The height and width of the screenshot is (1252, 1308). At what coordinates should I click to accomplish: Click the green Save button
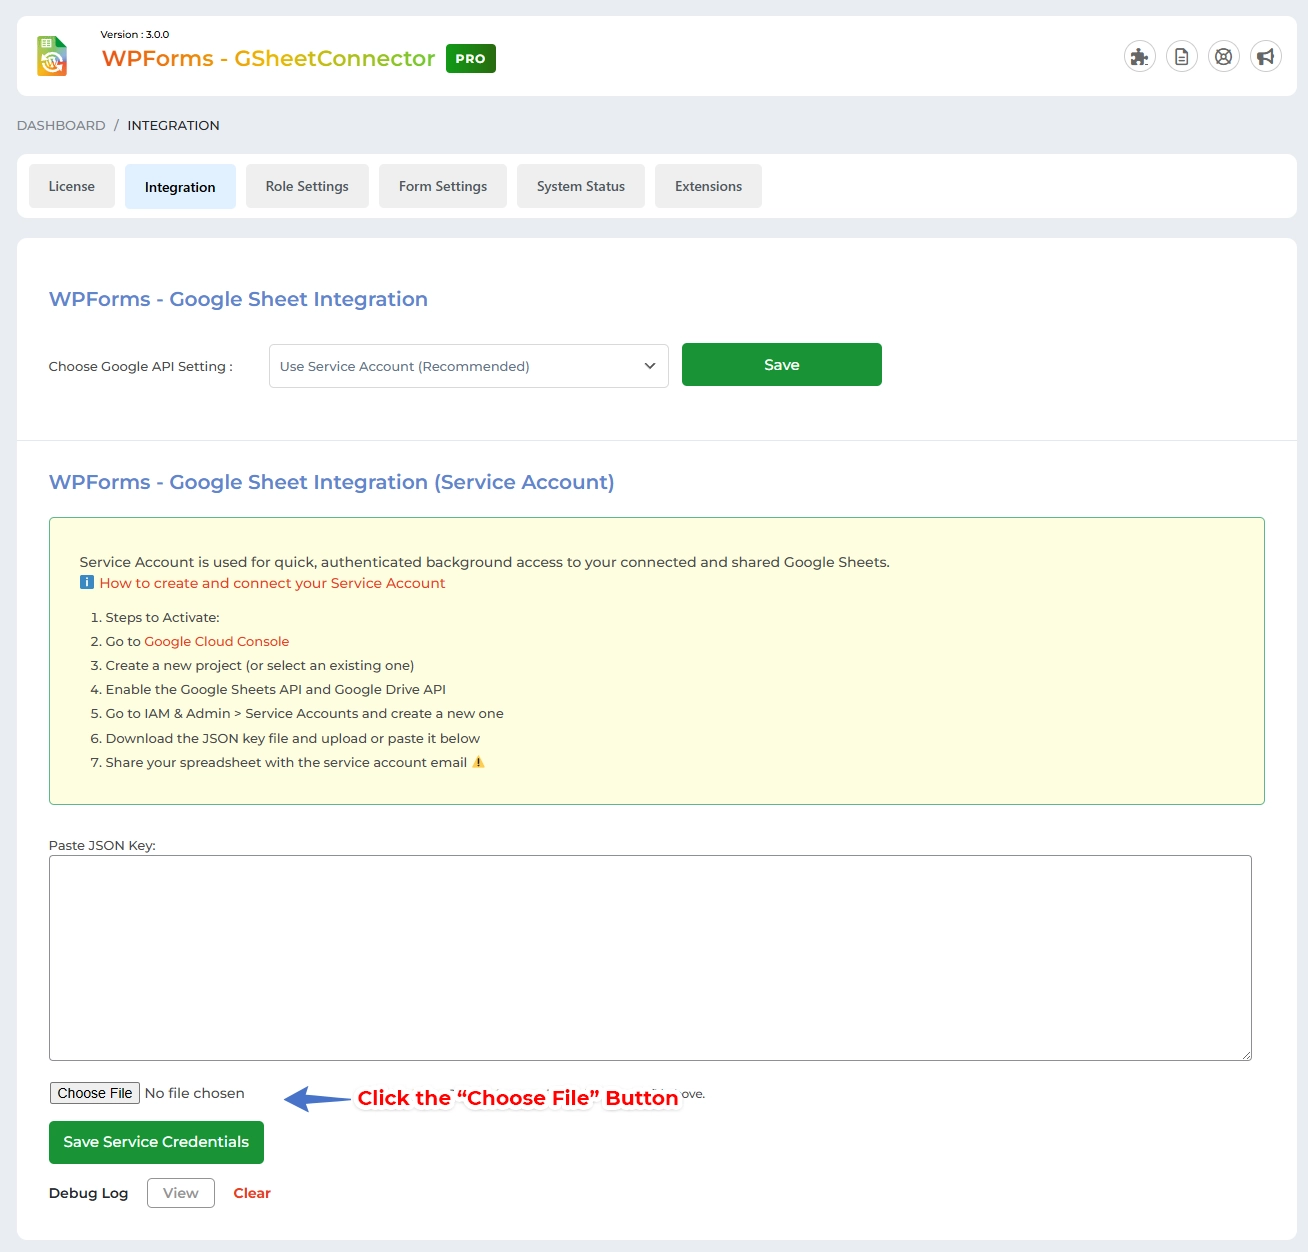click(x=781, y=365)
